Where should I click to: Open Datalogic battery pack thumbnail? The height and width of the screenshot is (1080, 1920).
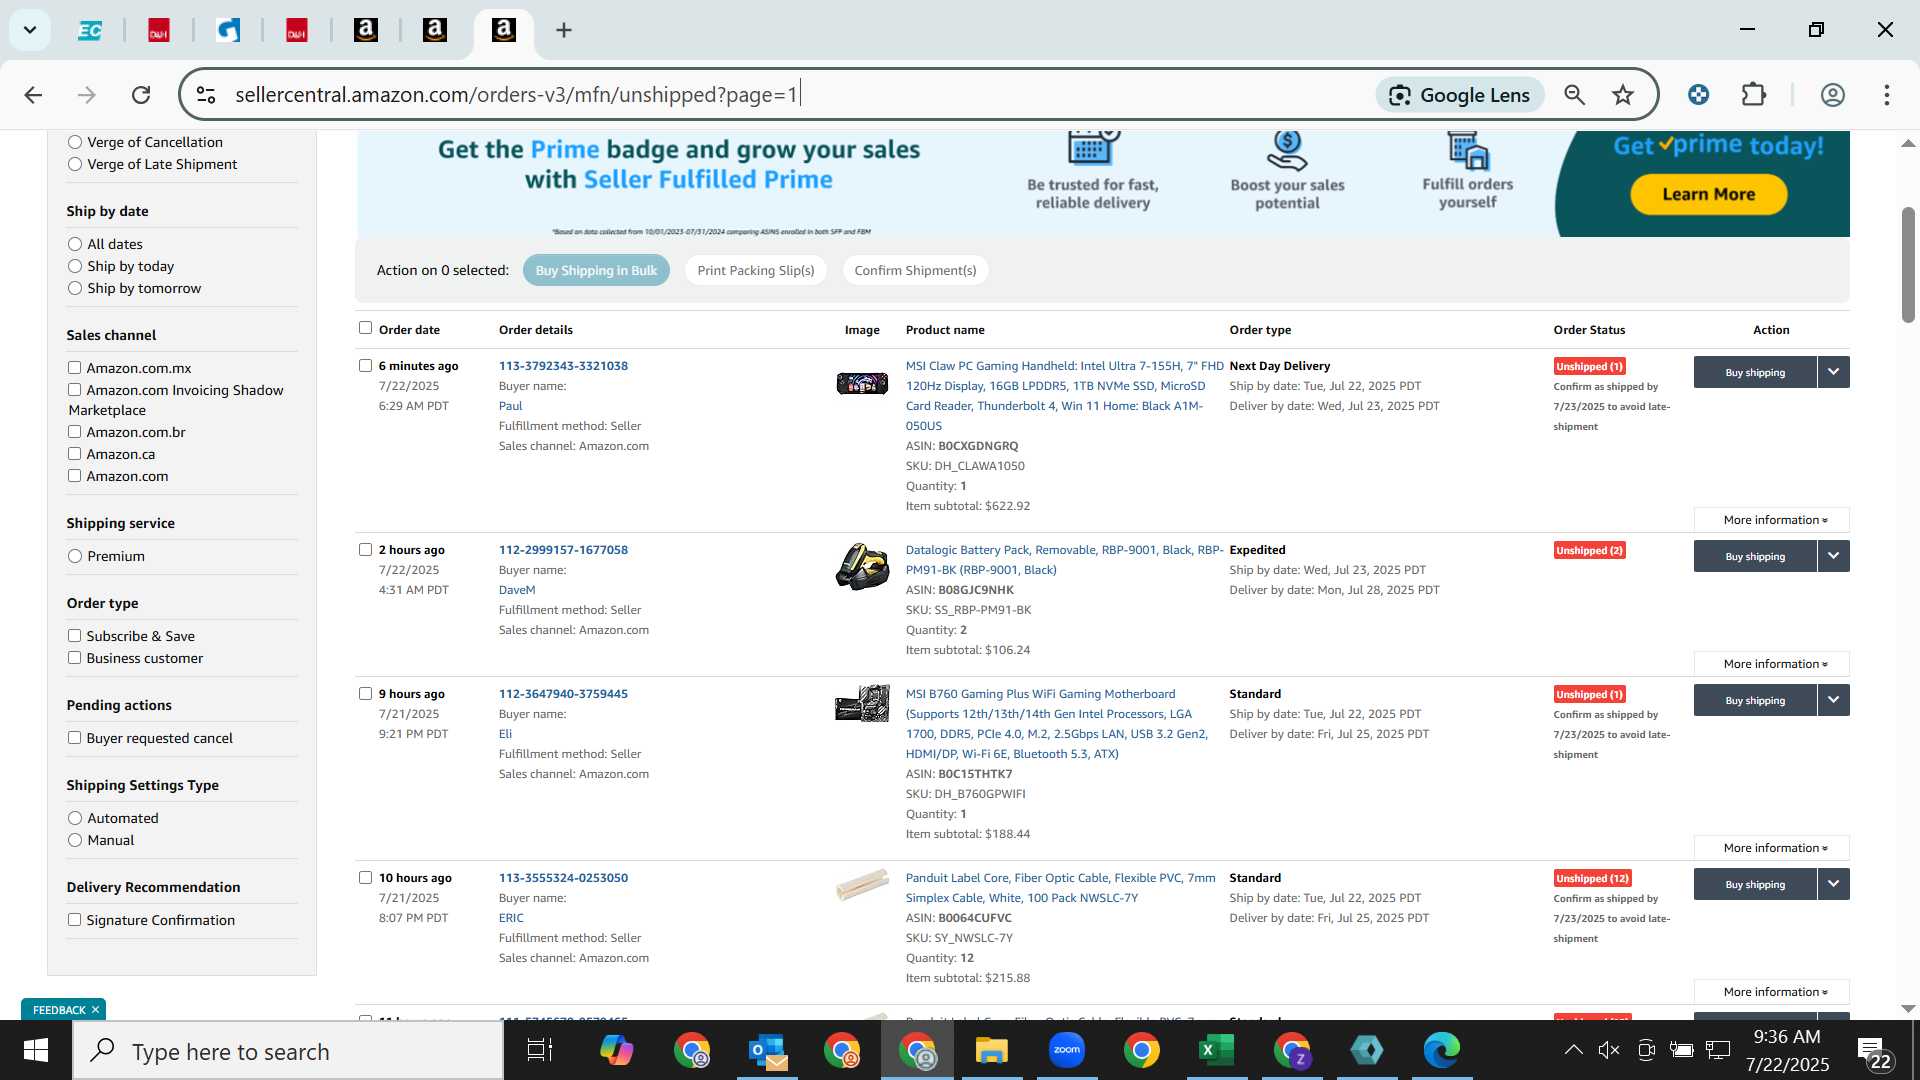(x=862, y=566)
